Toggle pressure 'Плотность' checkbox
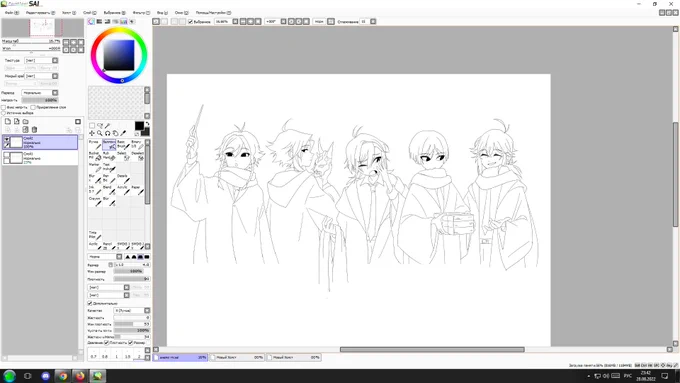Image resolution: width=680 pixels, height=383 pixels. coord(107,343)
